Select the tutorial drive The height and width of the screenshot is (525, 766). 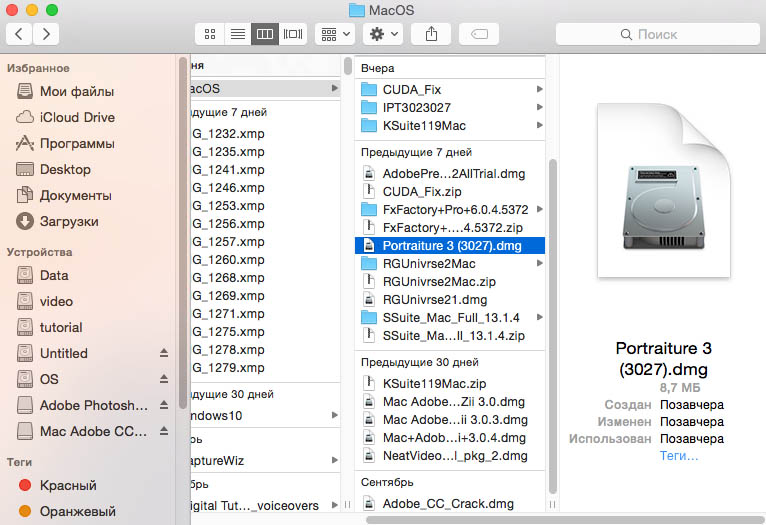pos(61,327)
